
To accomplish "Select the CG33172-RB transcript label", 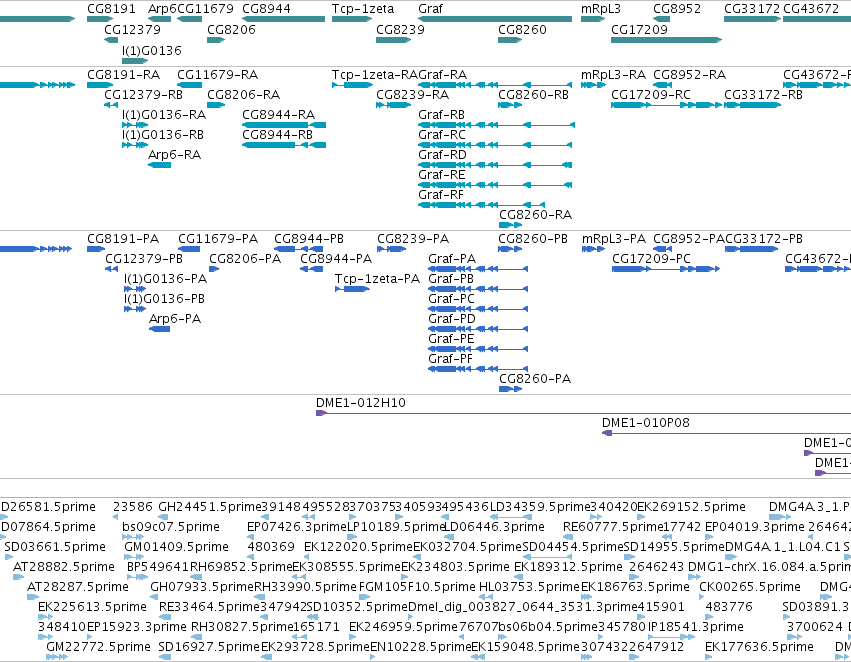I will coord(764,94).
